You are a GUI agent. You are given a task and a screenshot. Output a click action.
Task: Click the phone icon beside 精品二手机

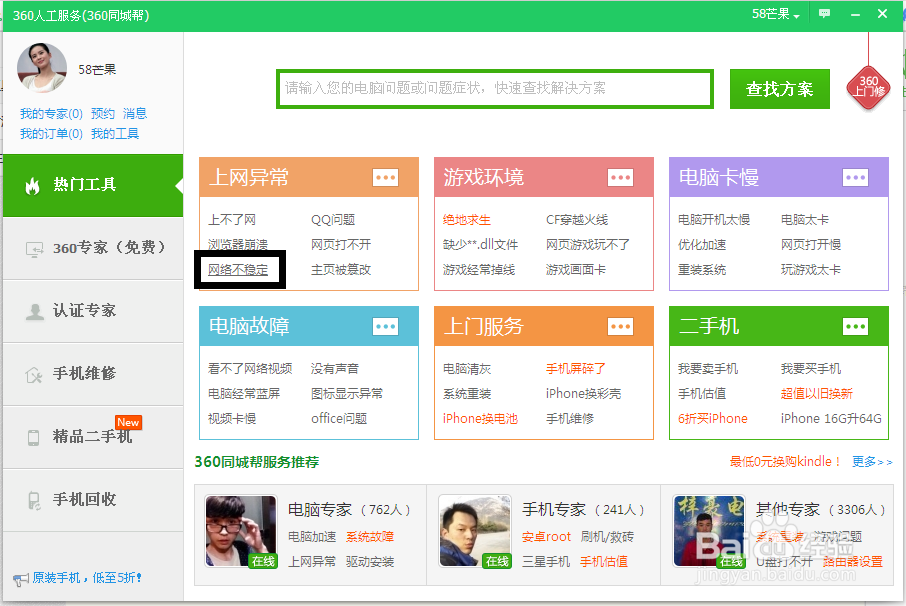pos(34,437)
